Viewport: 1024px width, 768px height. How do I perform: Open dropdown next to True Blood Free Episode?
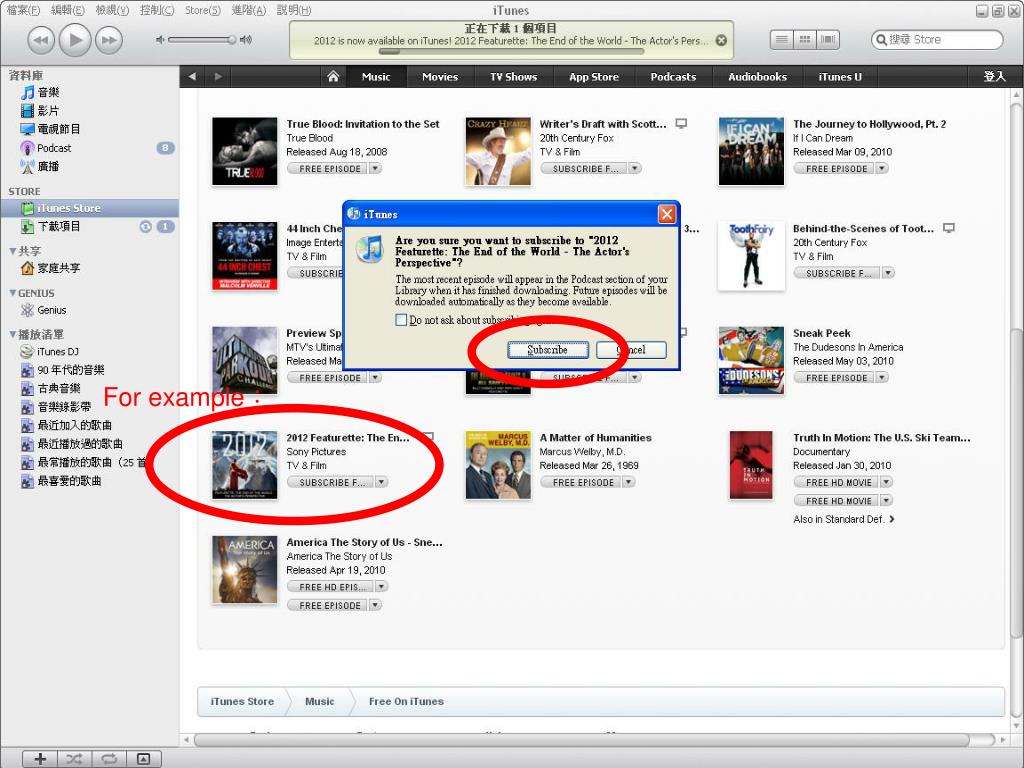(x=376, y=168)
